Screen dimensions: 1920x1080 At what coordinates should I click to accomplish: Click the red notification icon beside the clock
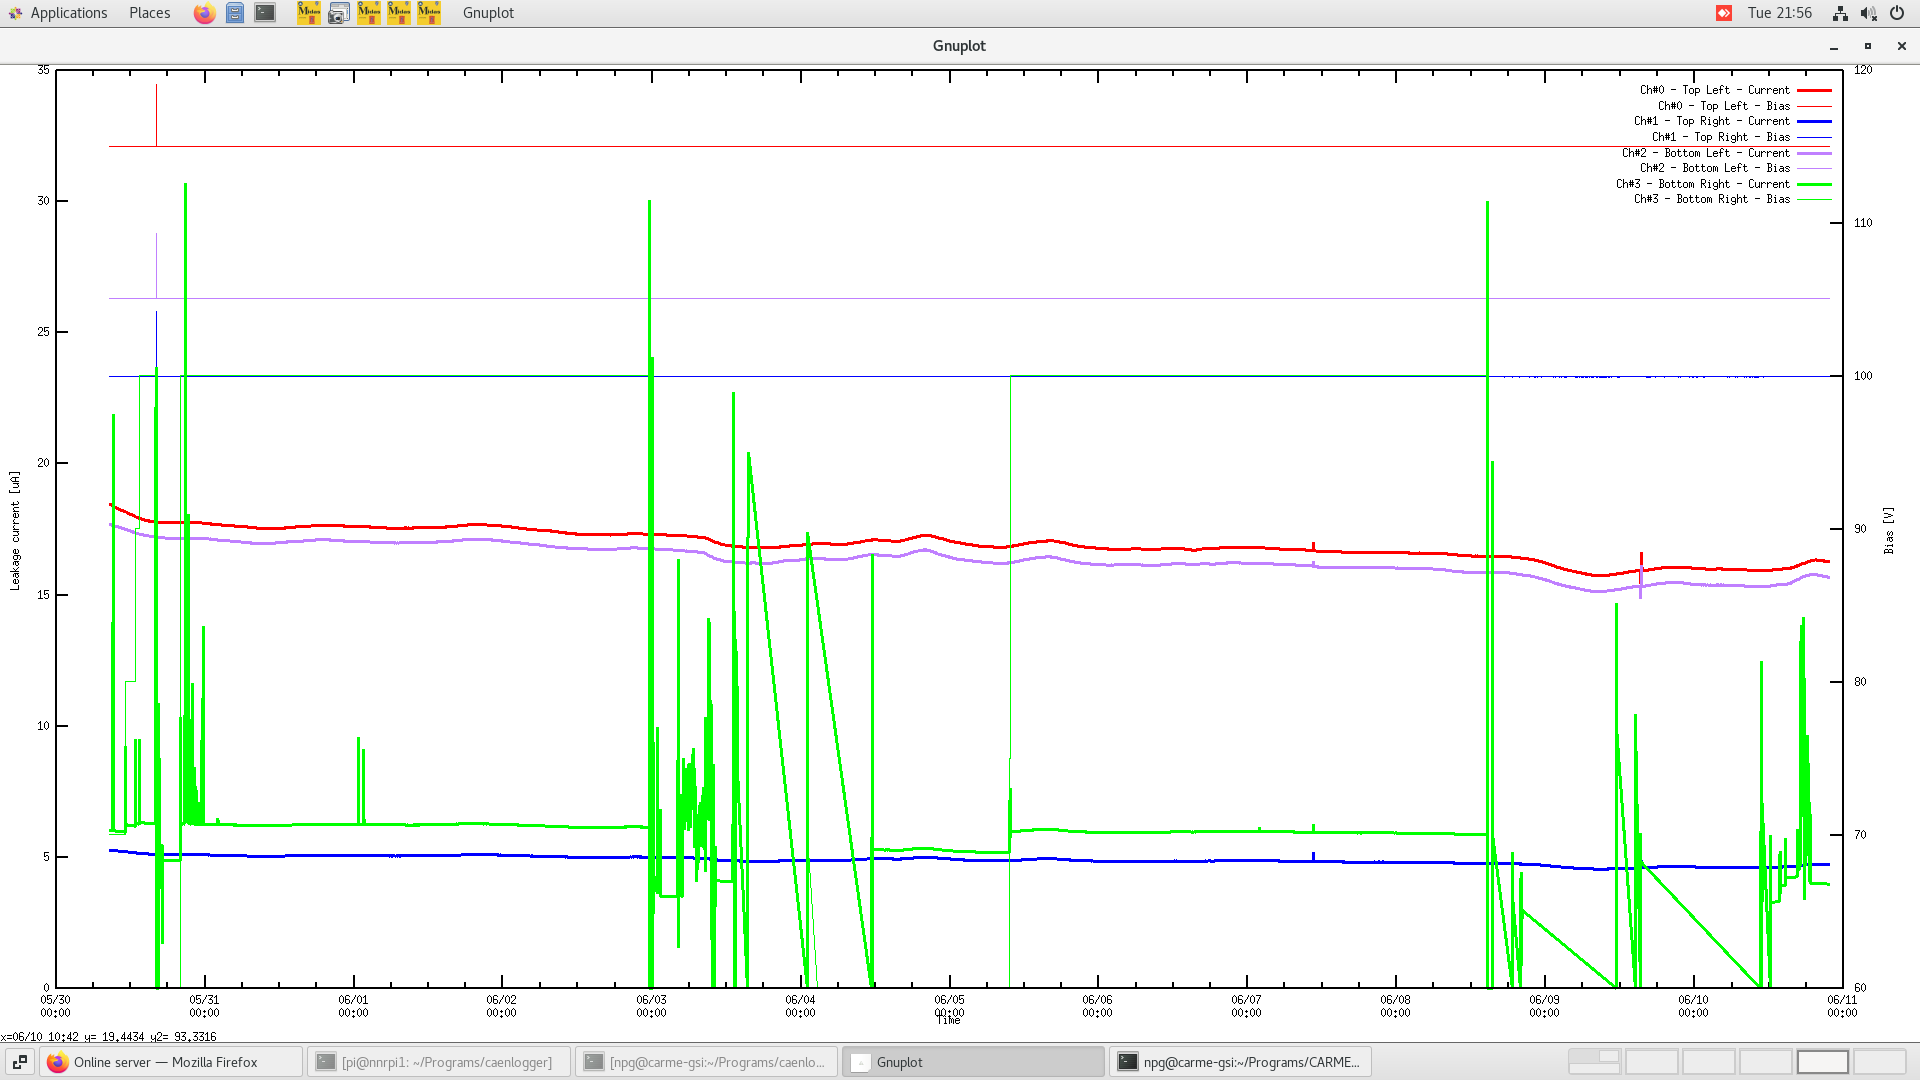coord(1723,13)
